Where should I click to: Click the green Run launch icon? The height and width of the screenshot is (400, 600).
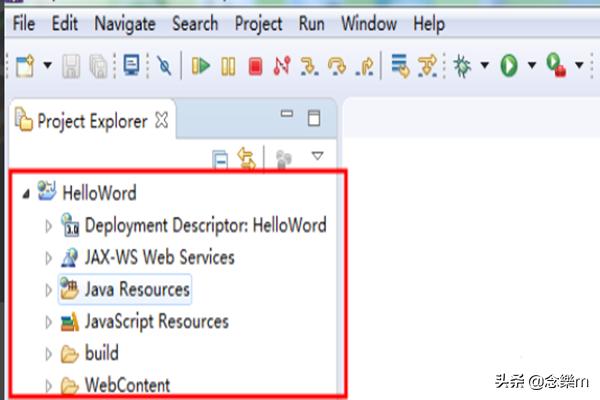(x=509, y=66)
